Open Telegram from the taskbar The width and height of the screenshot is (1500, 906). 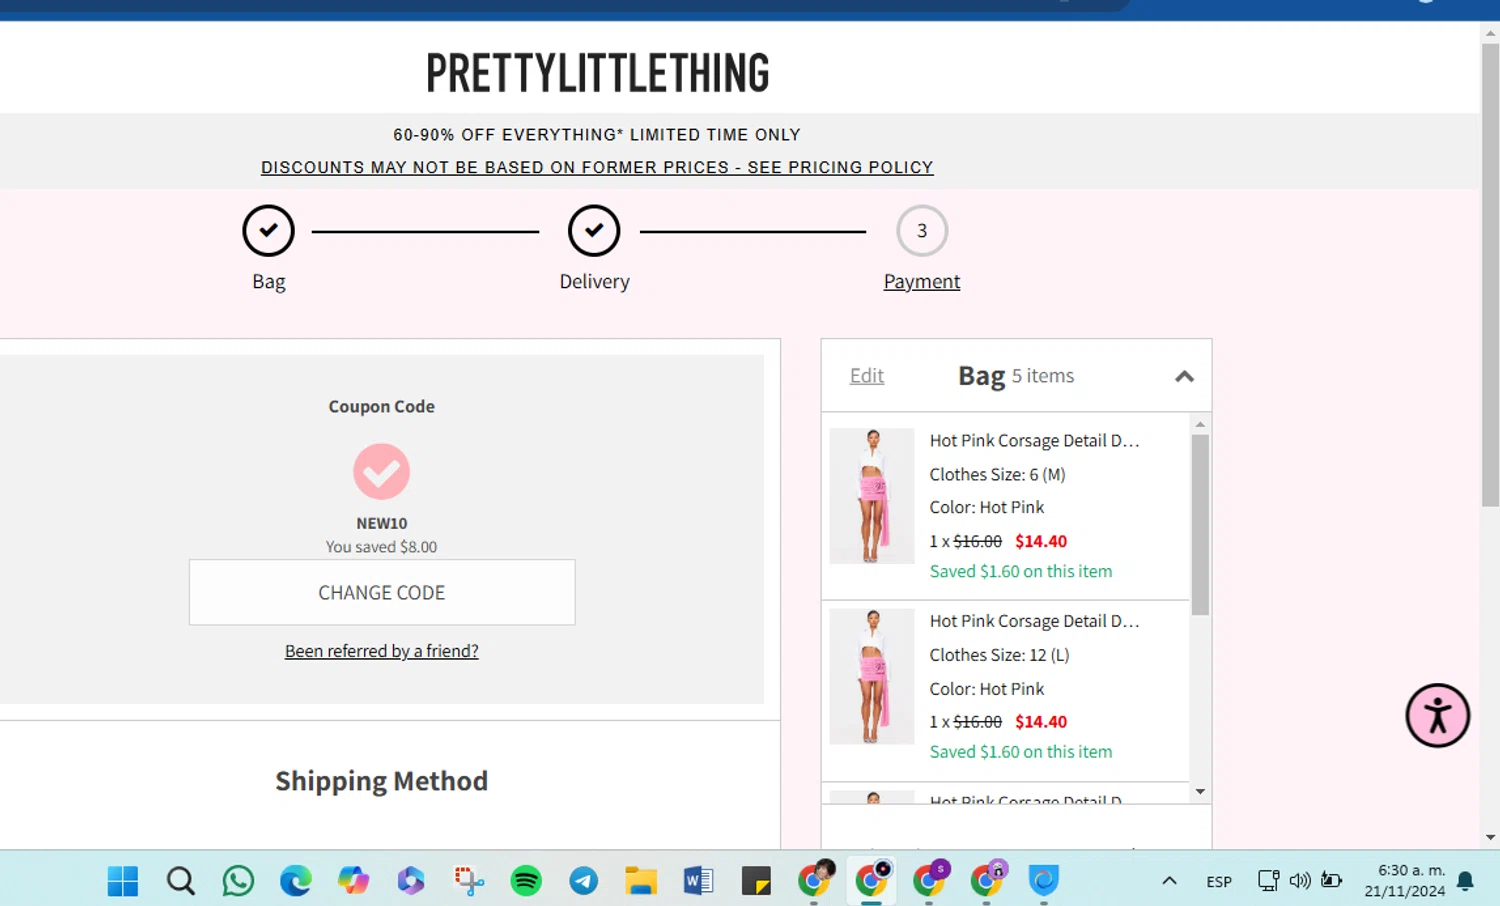(584, 881)
